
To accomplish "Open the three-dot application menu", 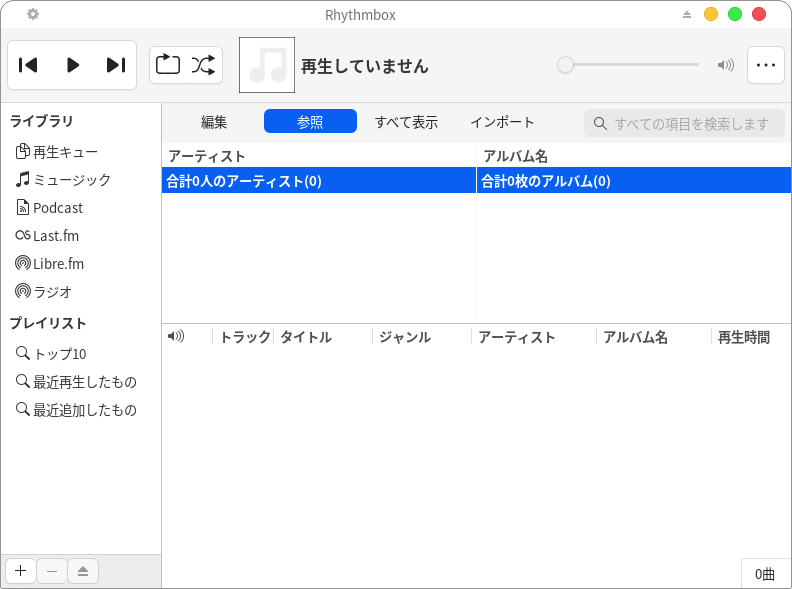I will coord(766,65).
